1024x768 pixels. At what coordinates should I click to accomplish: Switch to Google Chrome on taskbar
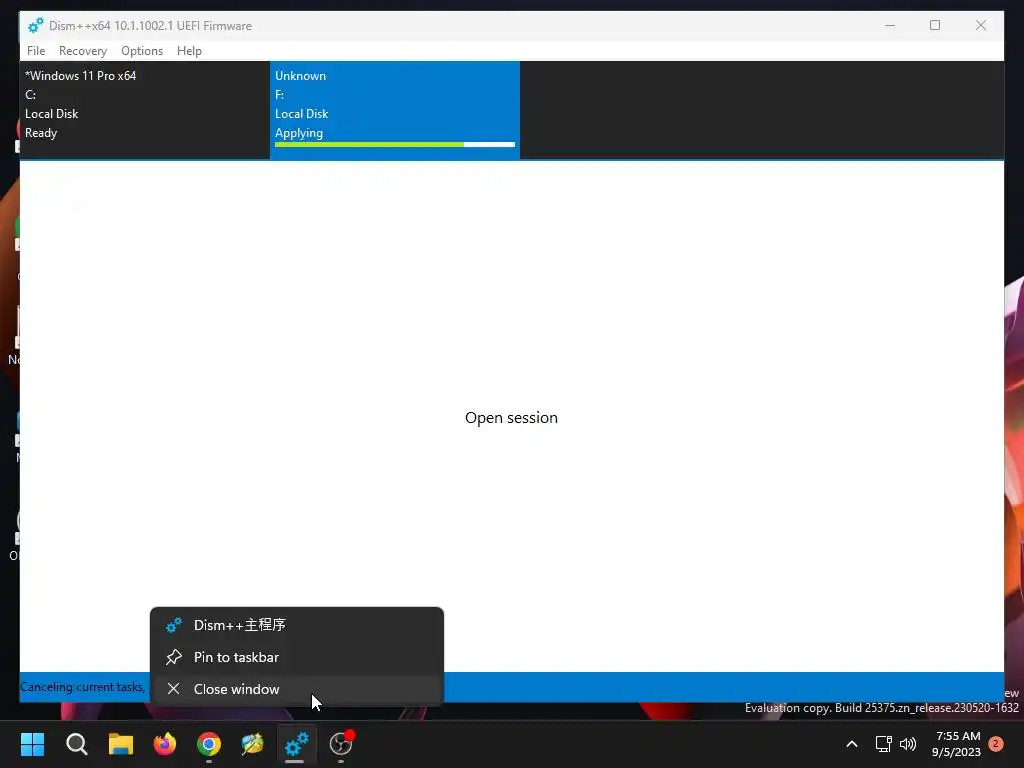(209, 744)
